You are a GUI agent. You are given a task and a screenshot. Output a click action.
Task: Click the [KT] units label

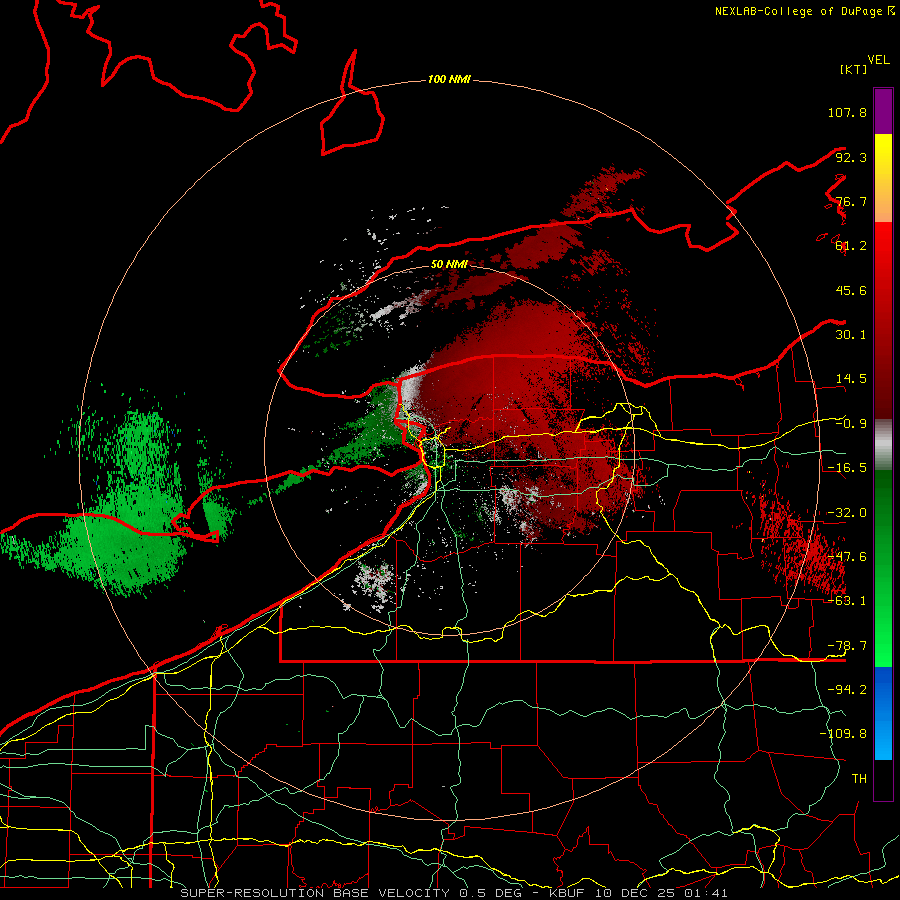point(853,69)
